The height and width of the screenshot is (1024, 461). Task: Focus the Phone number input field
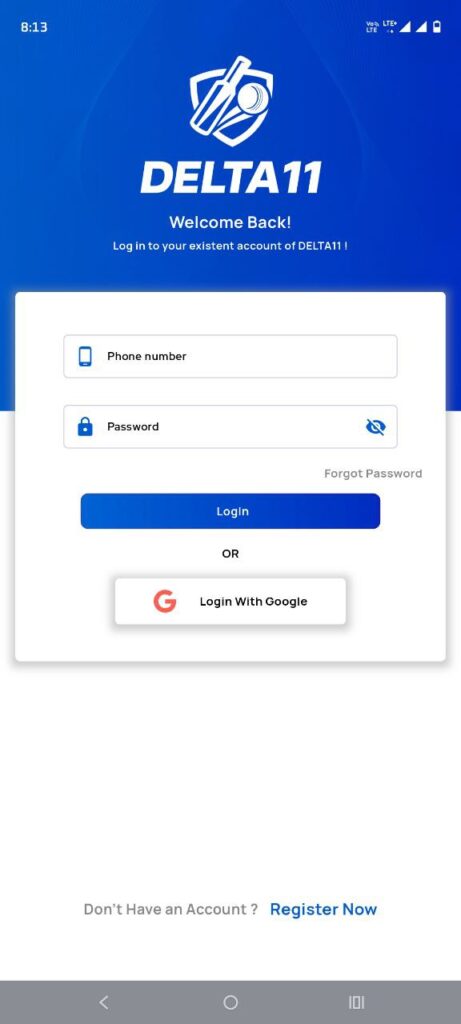coord(230,357)
